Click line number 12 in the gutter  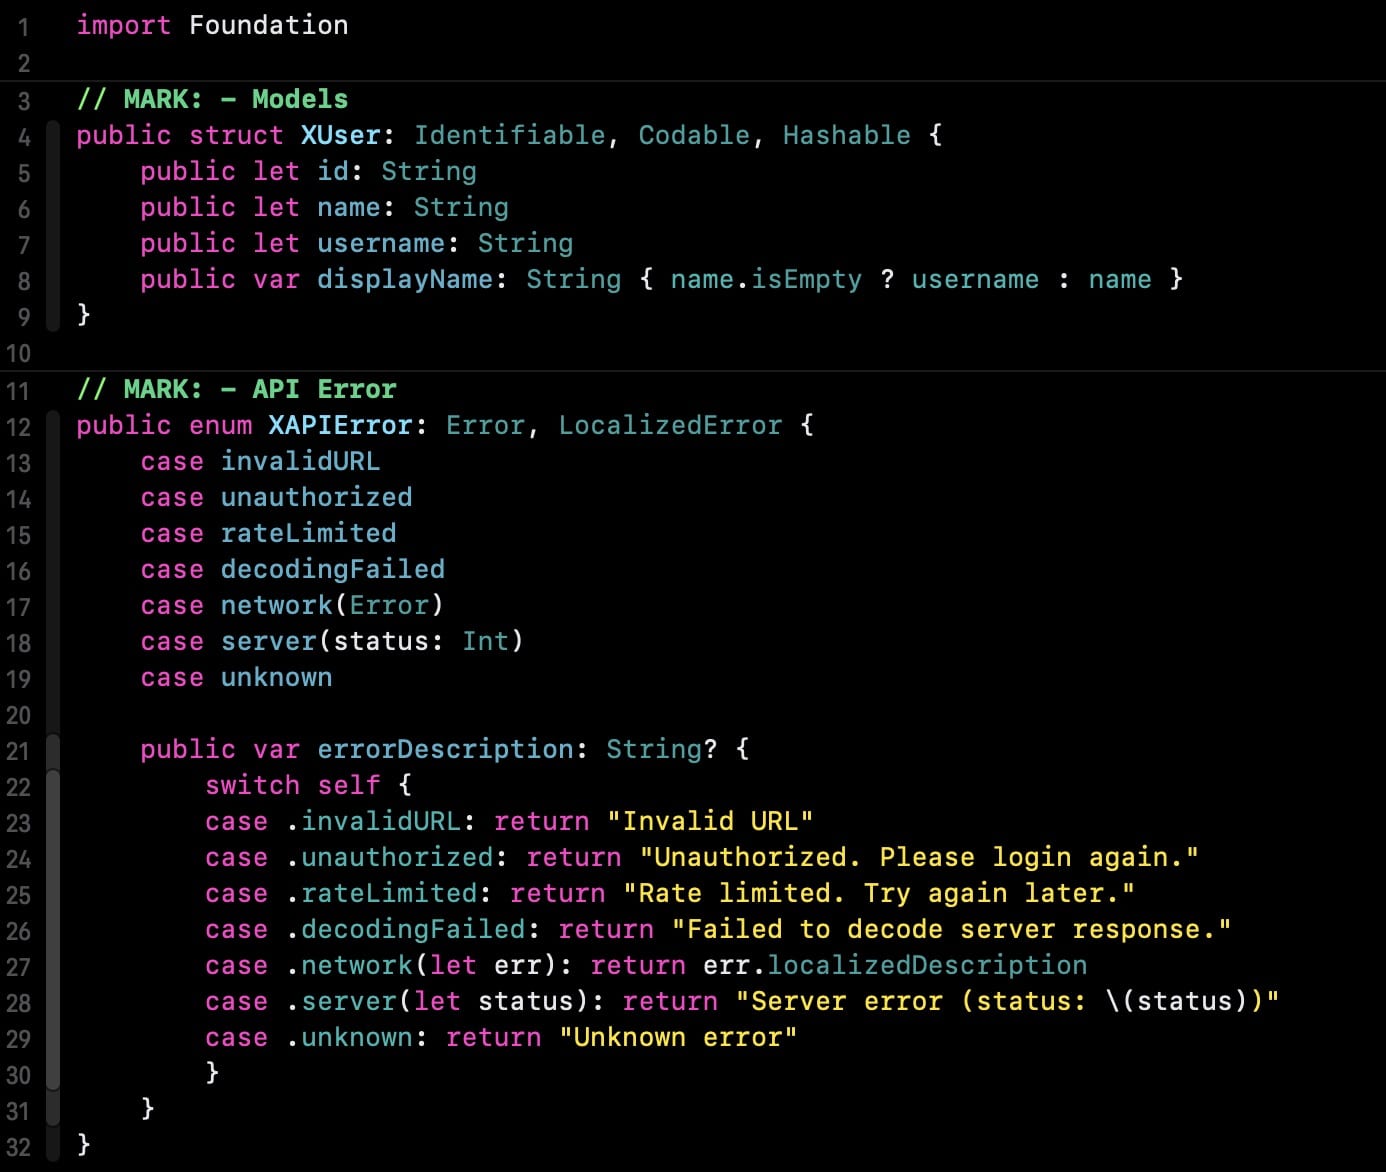(x=19, y=427)
